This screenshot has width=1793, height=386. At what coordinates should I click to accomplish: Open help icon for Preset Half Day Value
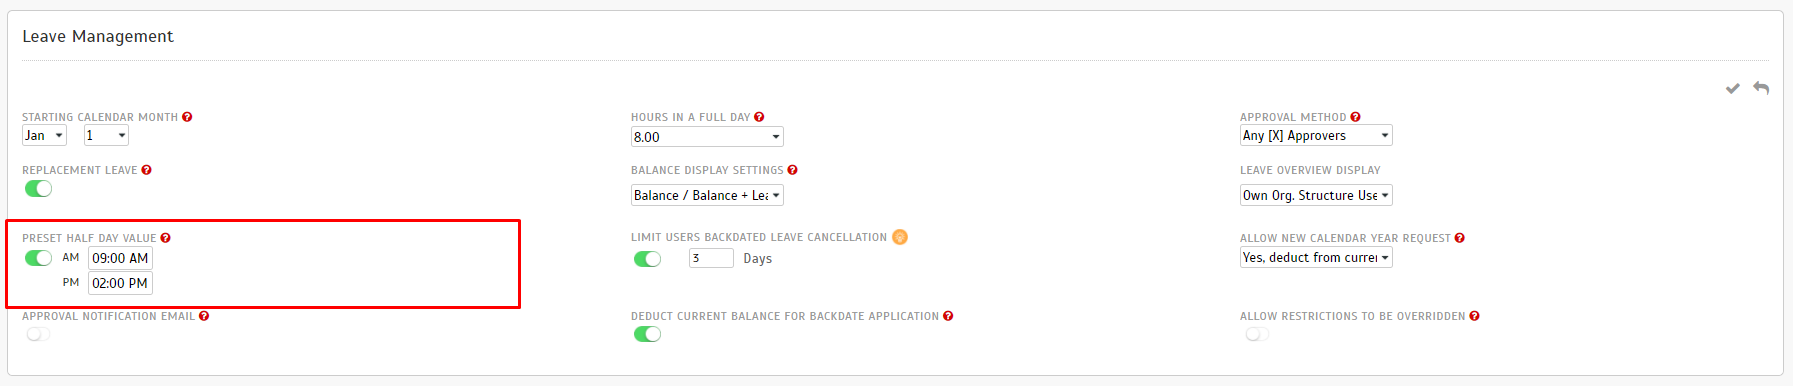(165, 238)
